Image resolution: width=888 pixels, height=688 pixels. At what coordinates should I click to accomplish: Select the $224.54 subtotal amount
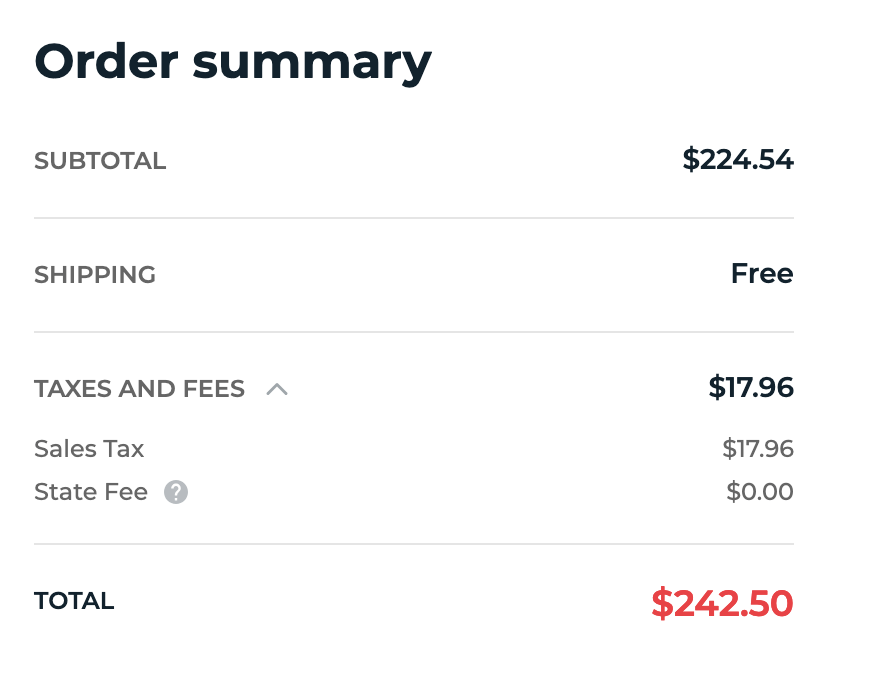(738, 160)
